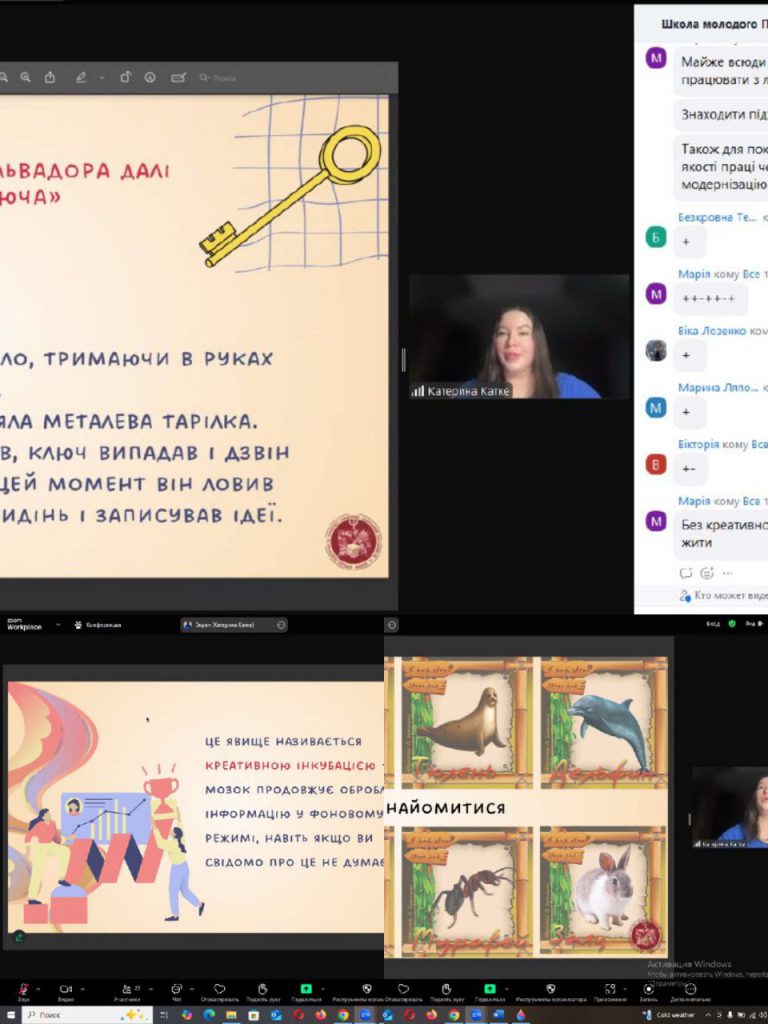Select the small speaker video thumbnail
This screenshot has width=768, height=1024.
click(730, 808)
